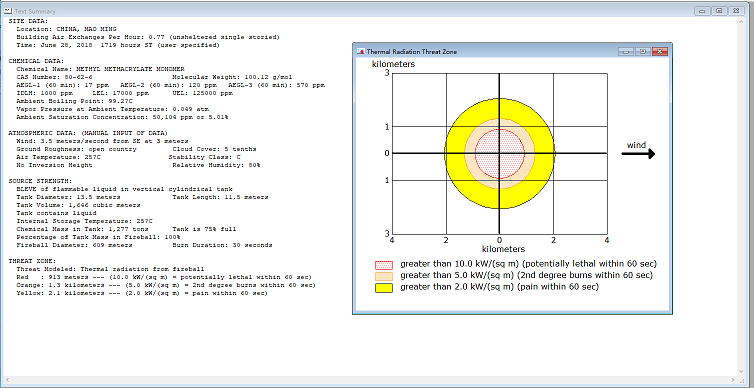Restore down the Text Summary window
Screen dimensions: 754x388
click(x=719, y=11)
